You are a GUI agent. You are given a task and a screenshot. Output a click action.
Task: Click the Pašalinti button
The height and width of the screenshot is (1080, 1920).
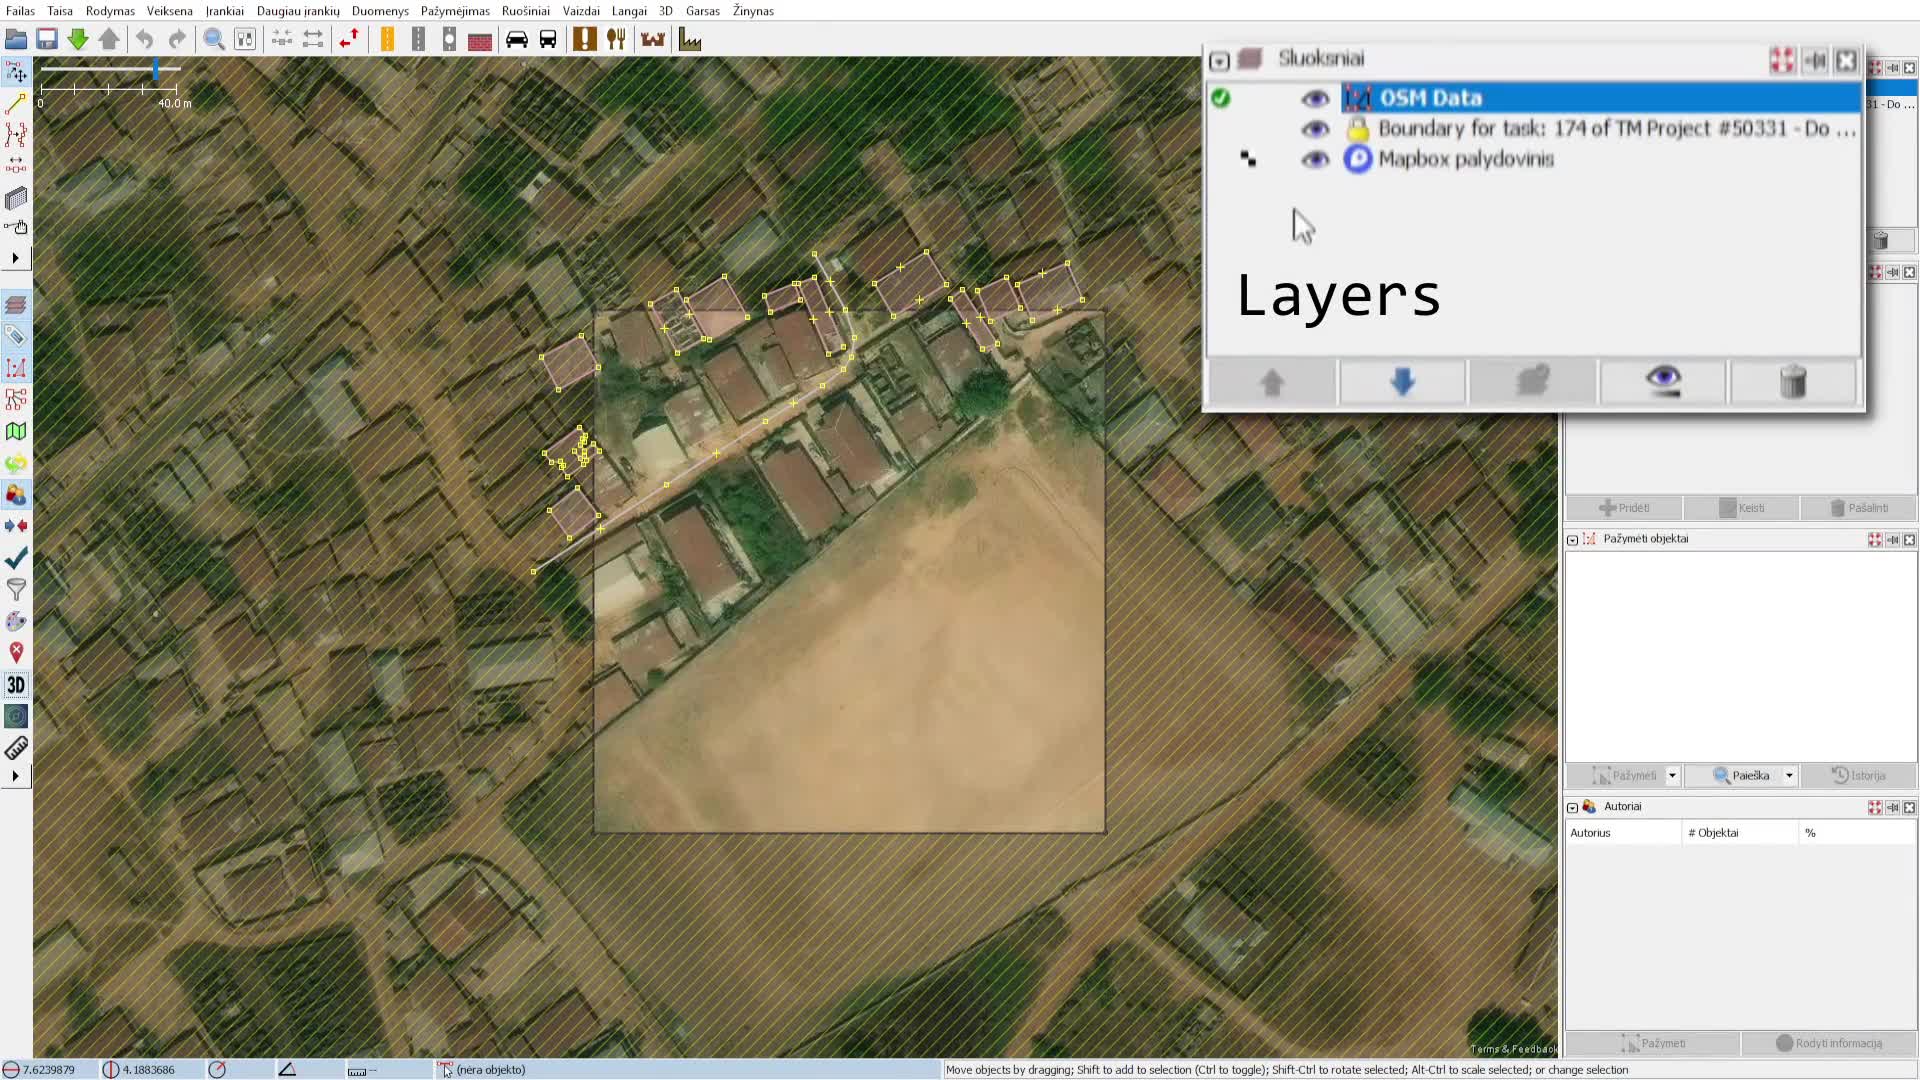click(x=1858, y=508)
